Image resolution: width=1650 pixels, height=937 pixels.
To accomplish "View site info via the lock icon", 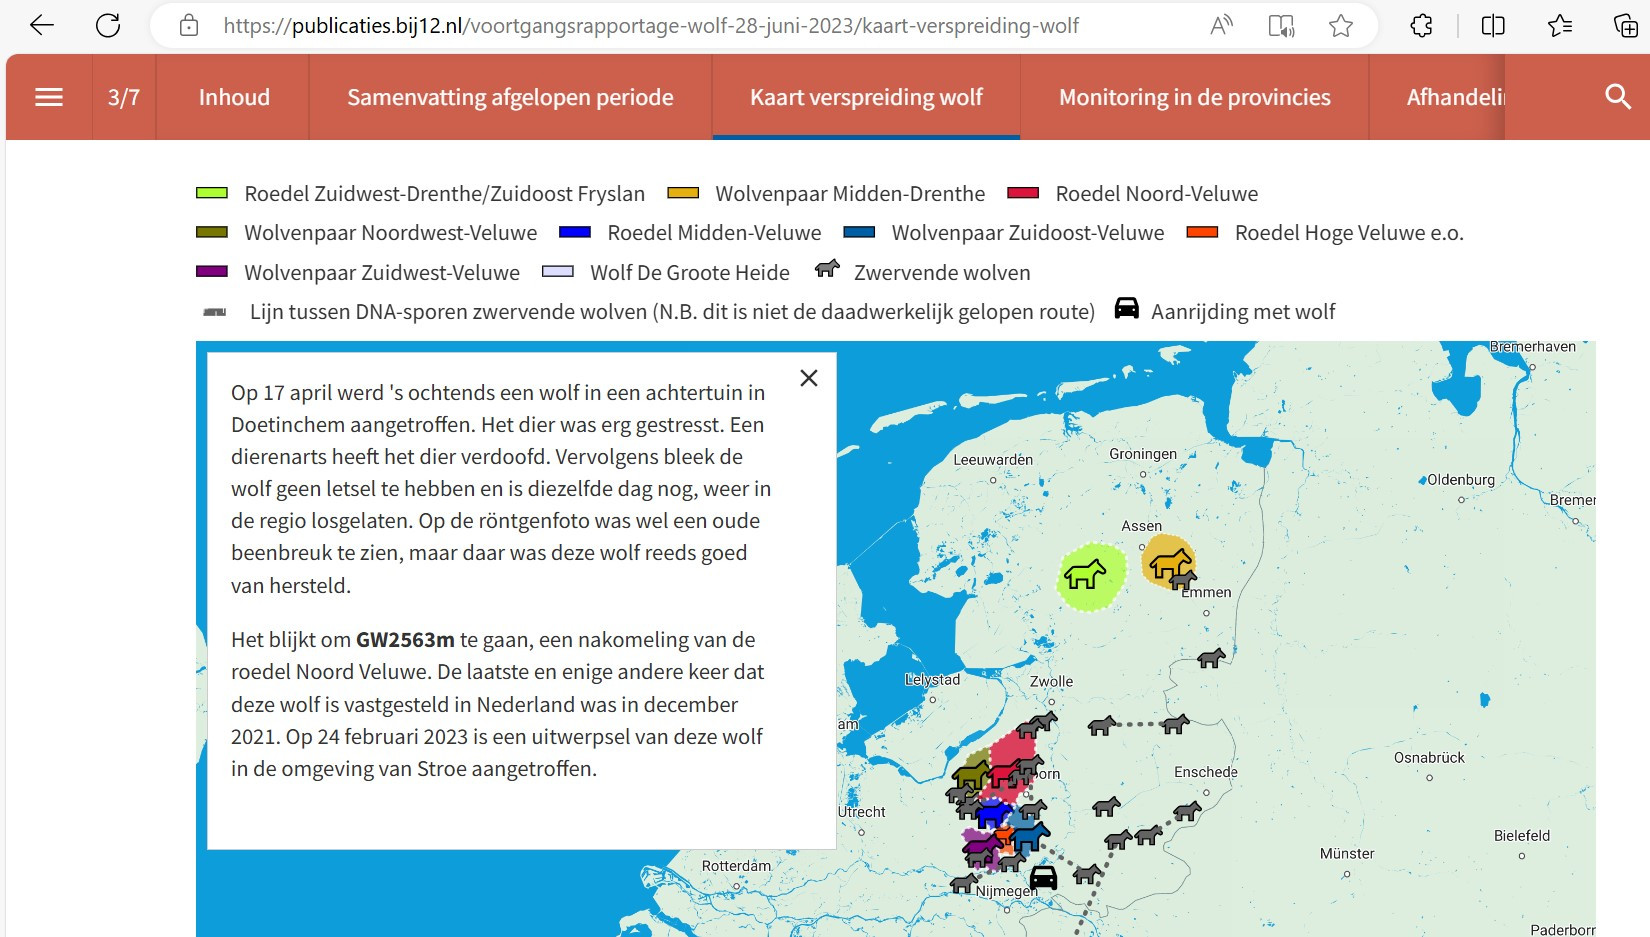I will tap(189, 26).
